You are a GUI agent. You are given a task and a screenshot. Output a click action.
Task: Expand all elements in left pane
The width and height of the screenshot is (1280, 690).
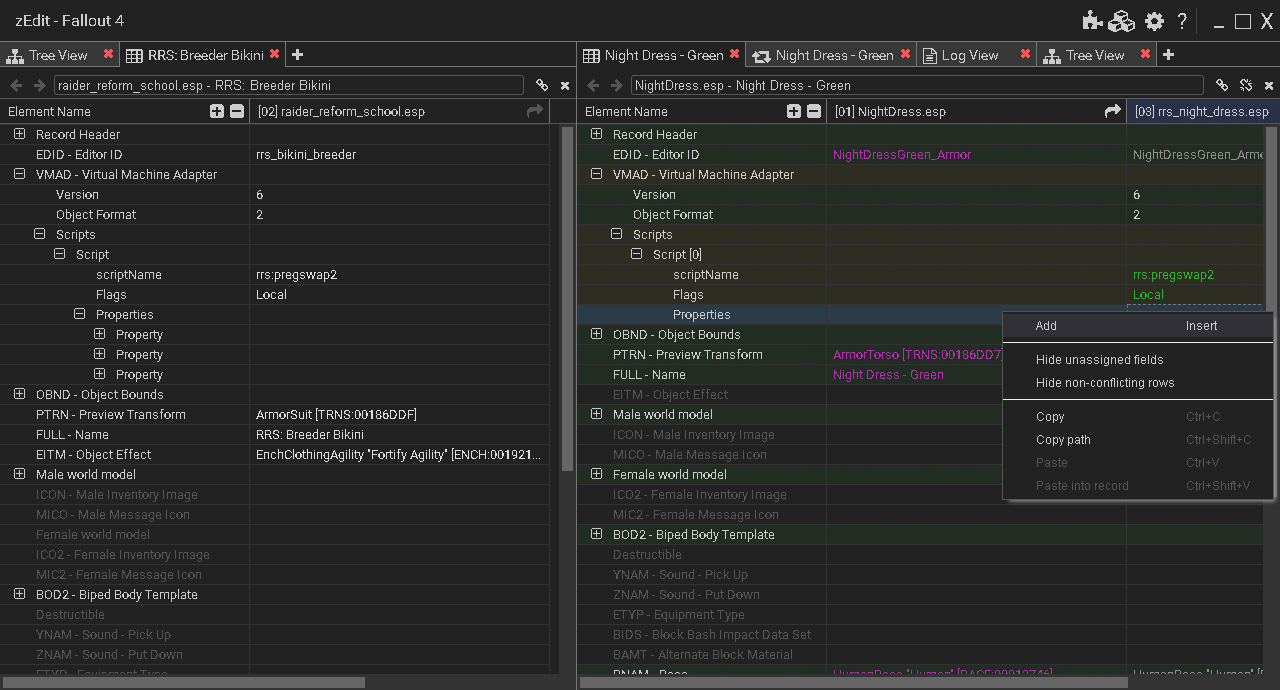[217, 111]
